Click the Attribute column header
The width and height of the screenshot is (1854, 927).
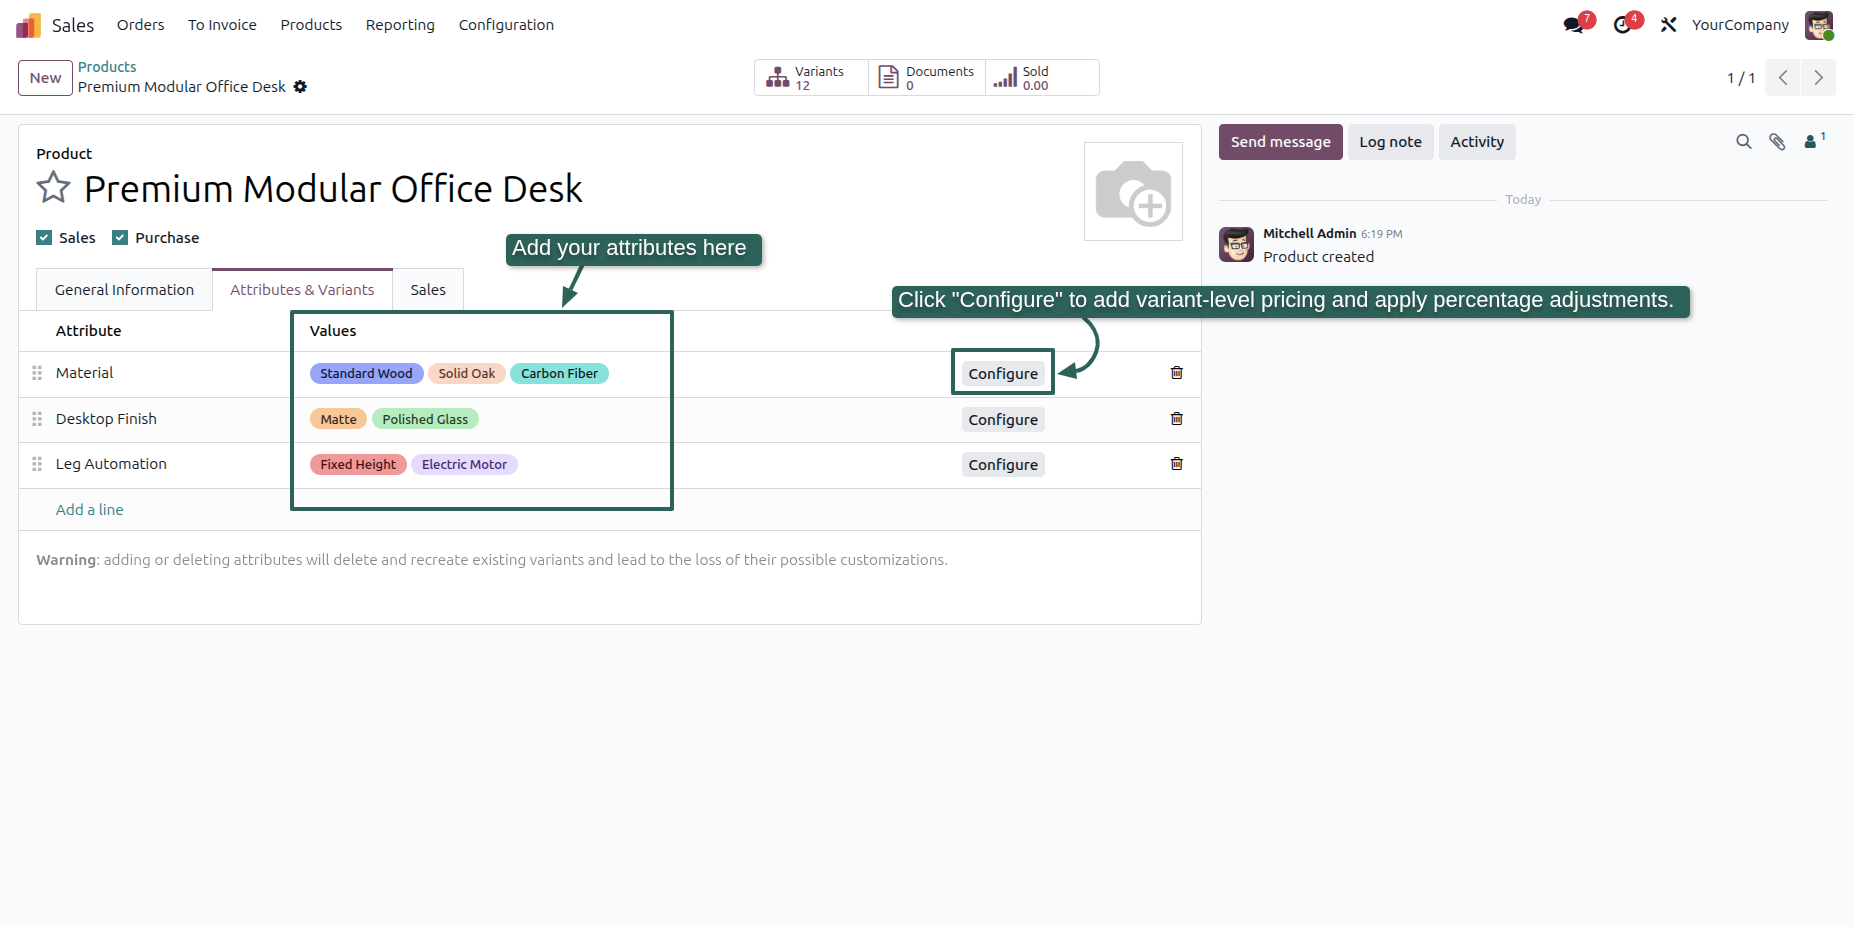(x=88, y=331)
